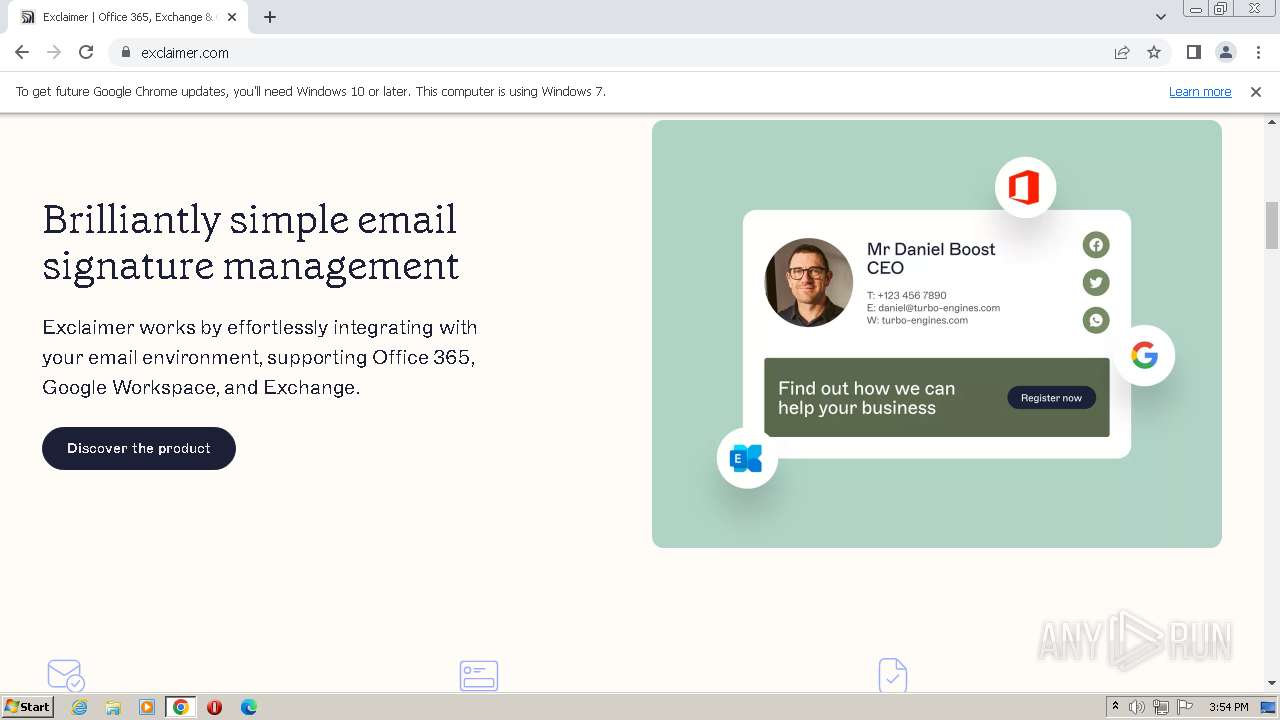Image resolution: width=1280 pixels, height=720 pixels.
Task: Bookmark this page with the star icon
Action: pos(1154,52)
